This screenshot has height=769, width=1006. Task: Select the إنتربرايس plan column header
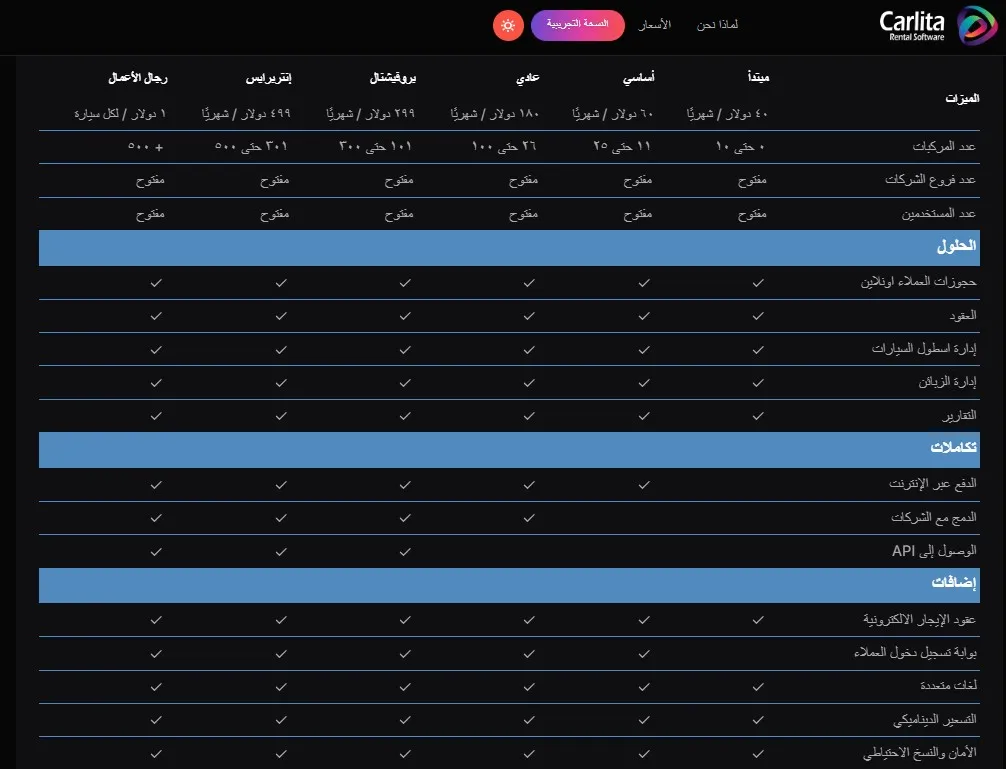pos(268,78)
